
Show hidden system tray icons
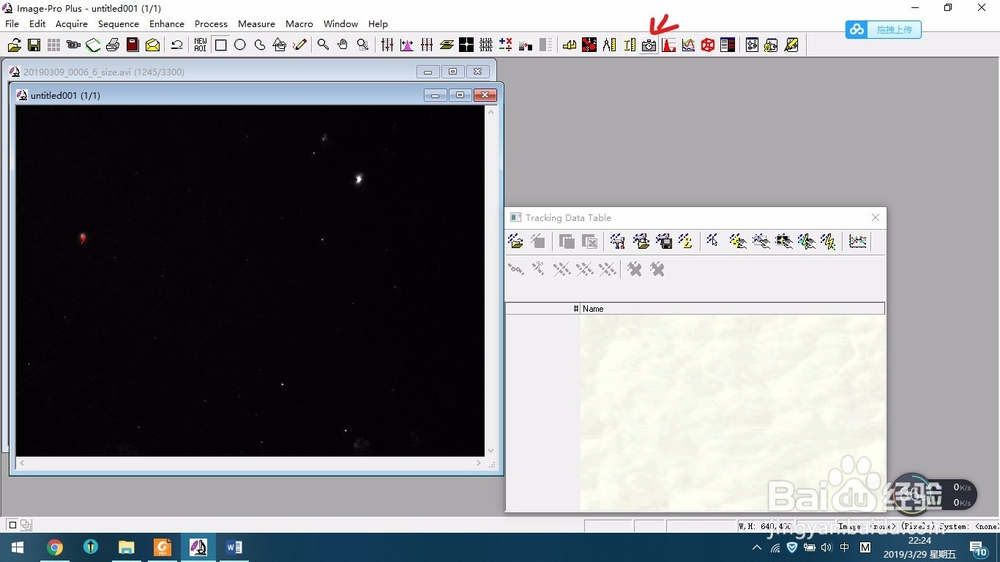[x=756, y=547]
